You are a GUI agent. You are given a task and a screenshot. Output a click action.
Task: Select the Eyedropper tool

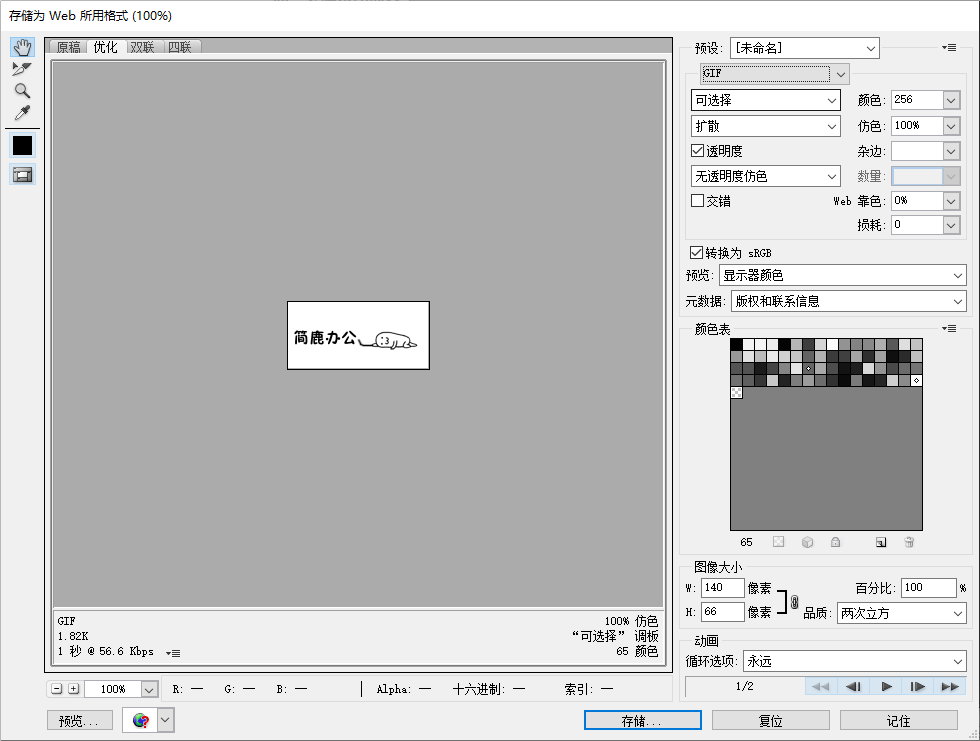[22, 113]
